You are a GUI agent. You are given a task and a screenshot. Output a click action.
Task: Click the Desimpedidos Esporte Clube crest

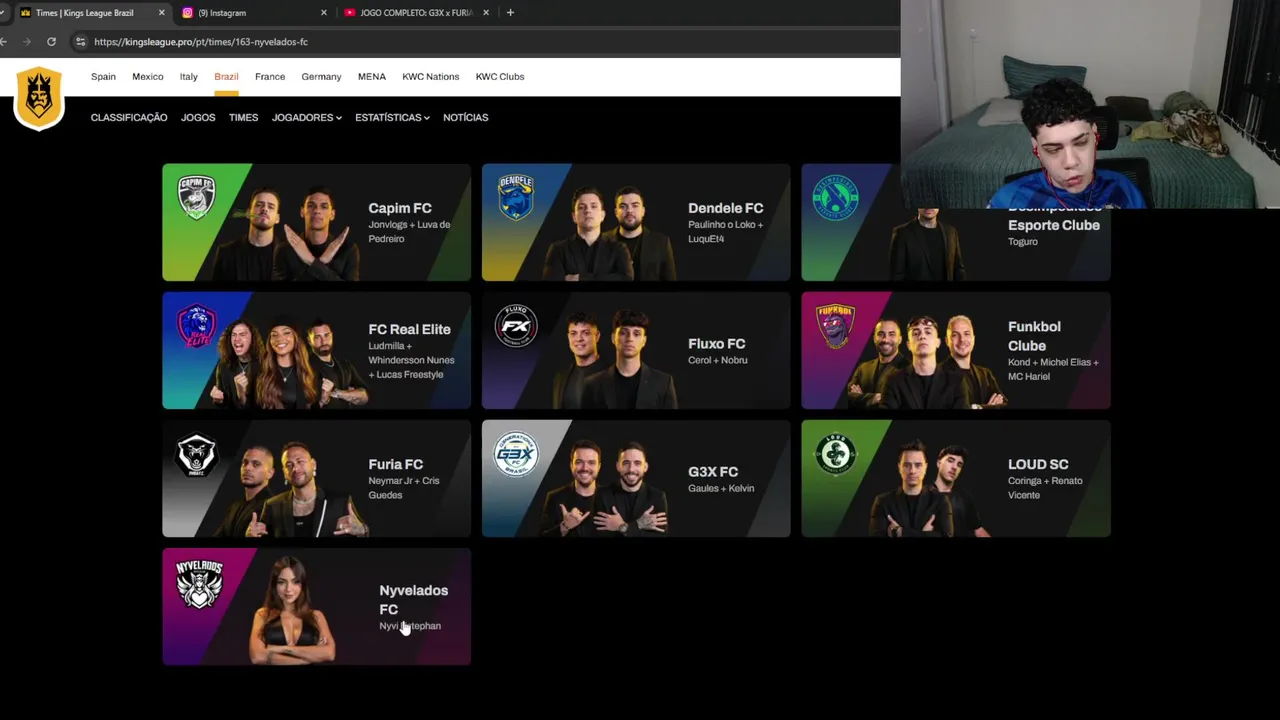pyautogui.click(x=835, y=196)
